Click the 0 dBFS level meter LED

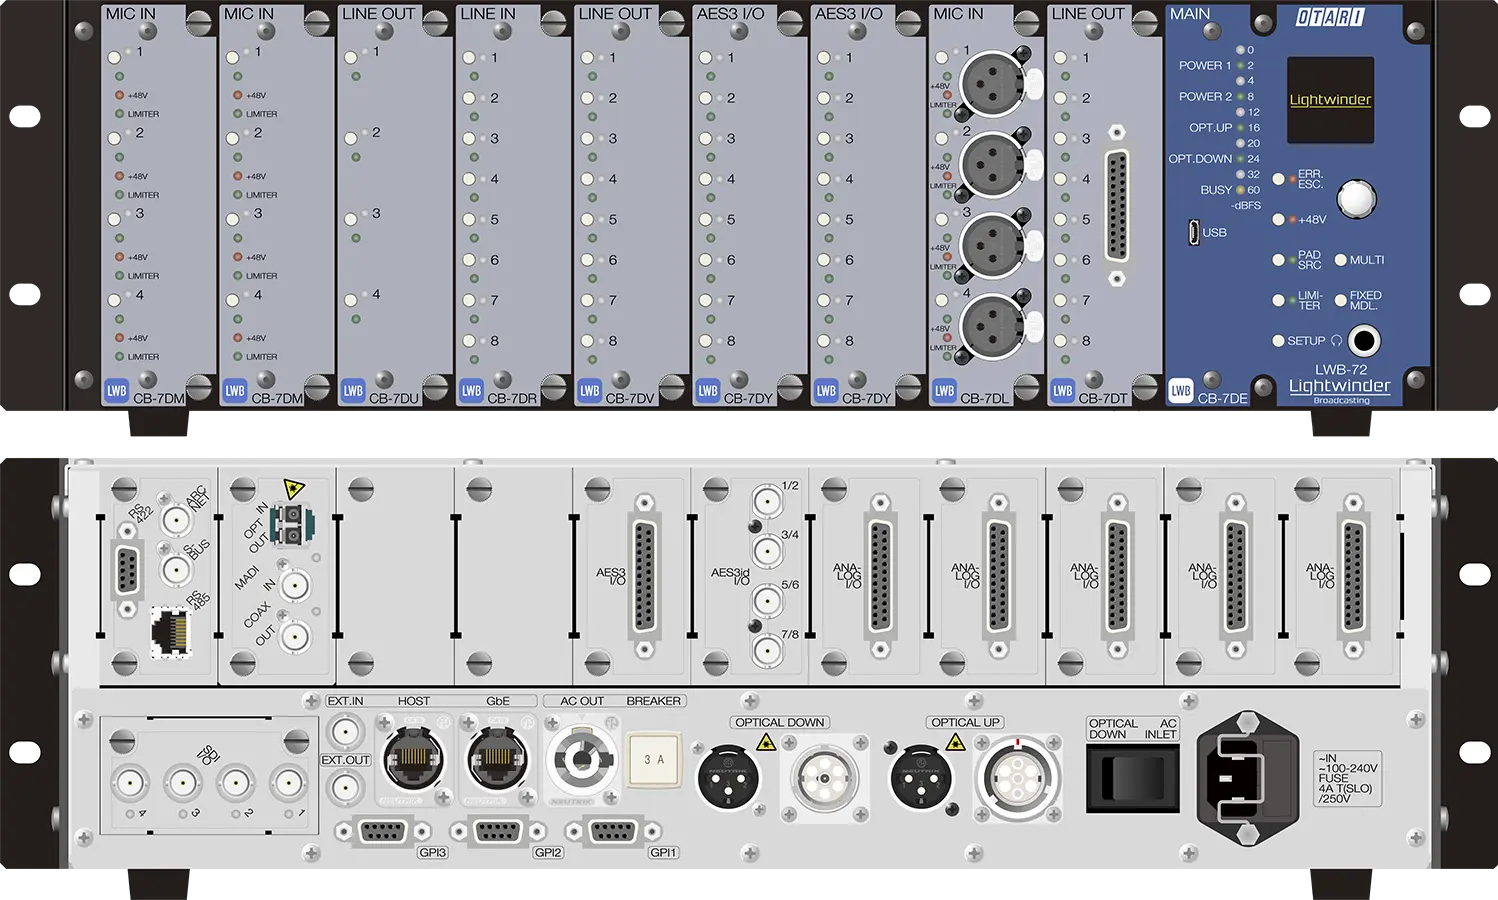tap(1240, 49)
